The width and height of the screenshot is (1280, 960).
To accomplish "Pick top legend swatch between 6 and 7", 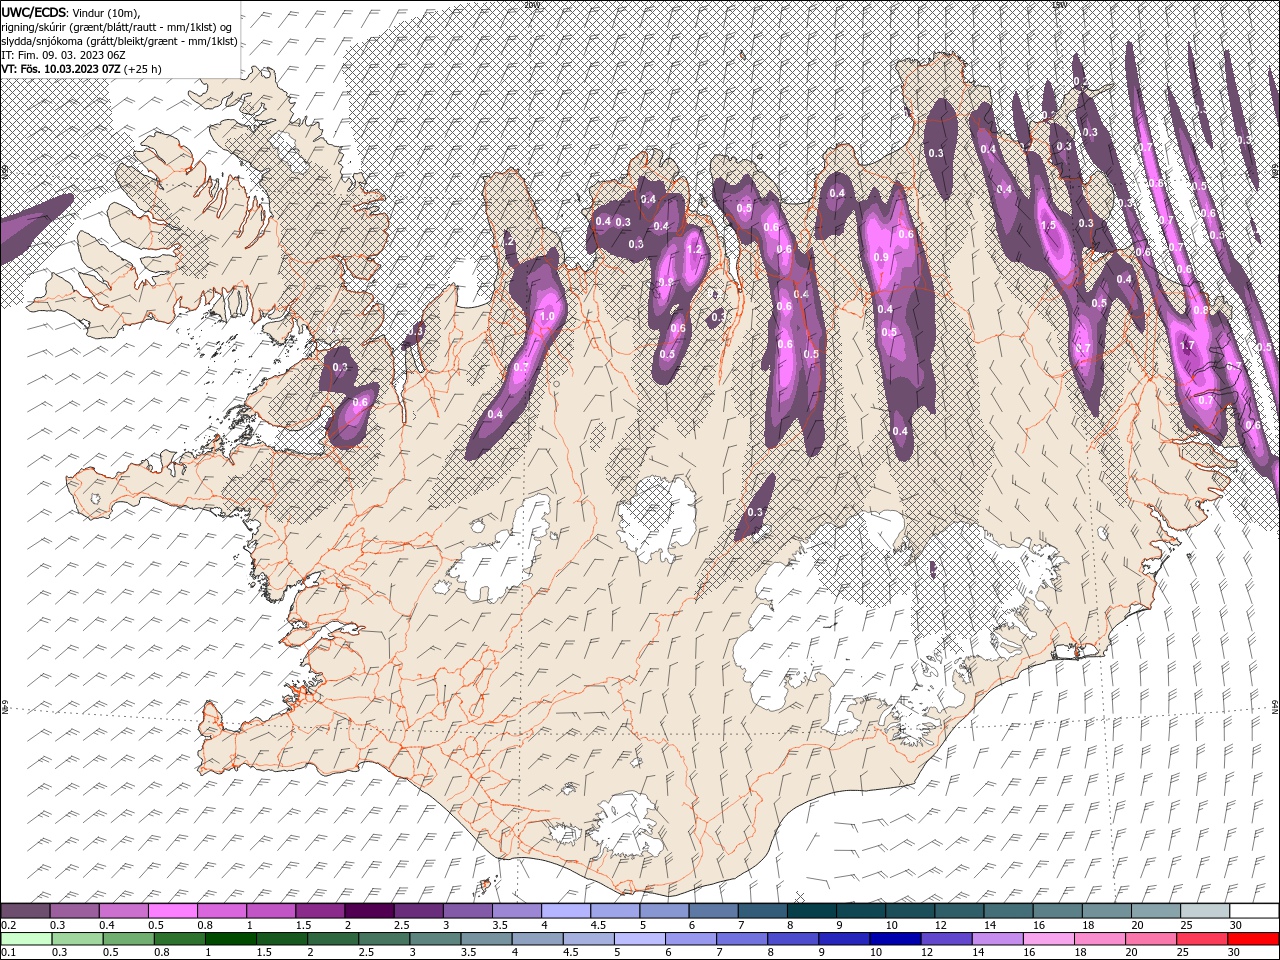I will [713, 910].
